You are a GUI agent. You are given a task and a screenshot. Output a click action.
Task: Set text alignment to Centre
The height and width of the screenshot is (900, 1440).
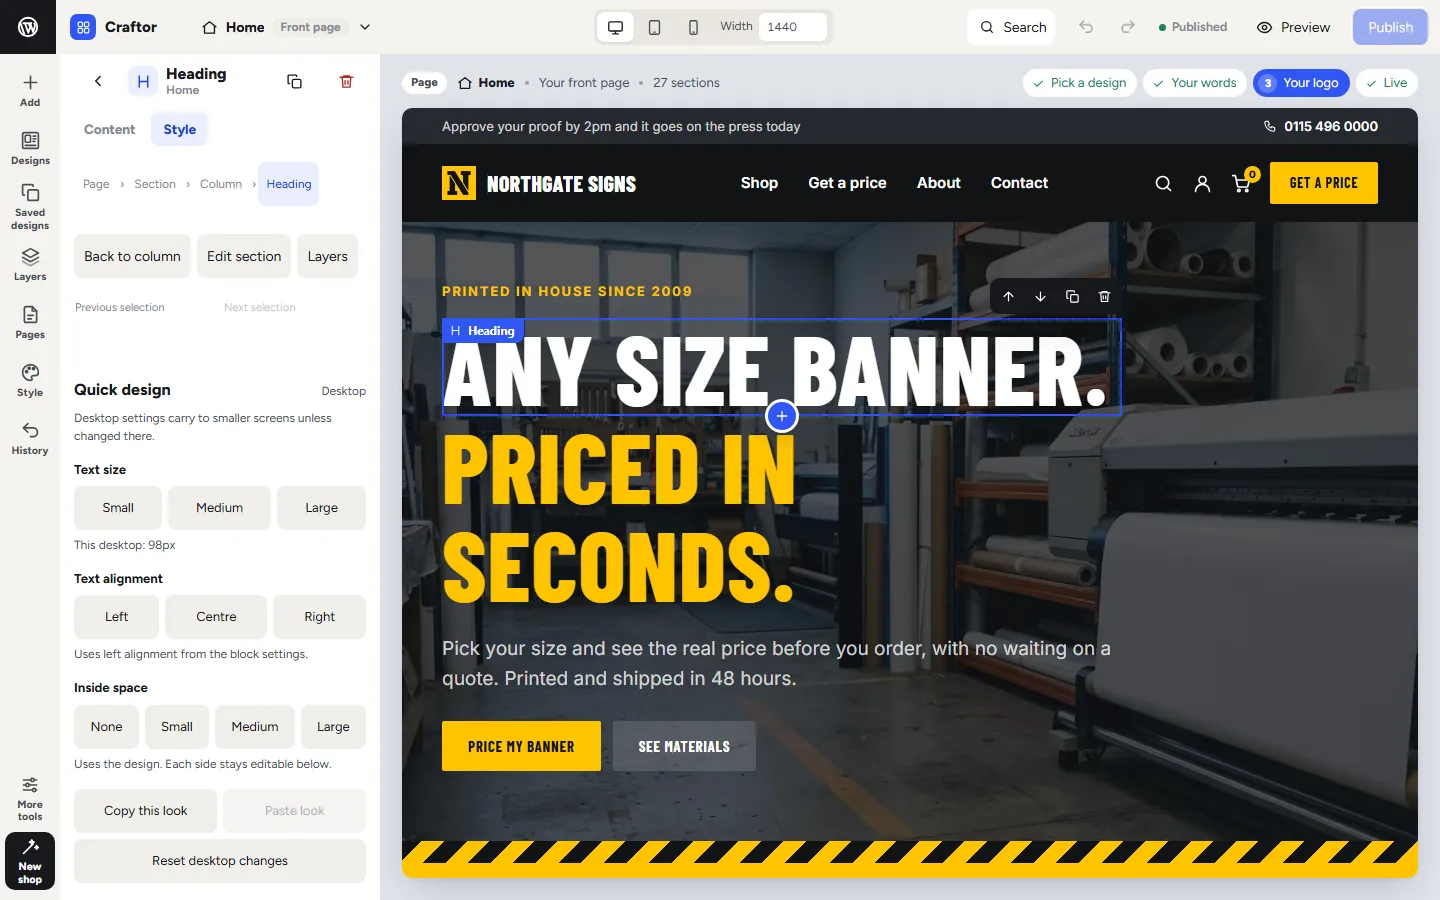point(216,617)
